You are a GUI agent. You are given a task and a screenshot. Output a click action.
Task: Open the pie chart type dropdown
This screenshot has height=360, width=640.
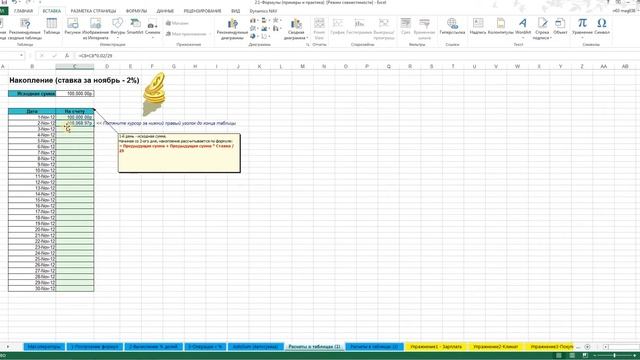point(254,36)
